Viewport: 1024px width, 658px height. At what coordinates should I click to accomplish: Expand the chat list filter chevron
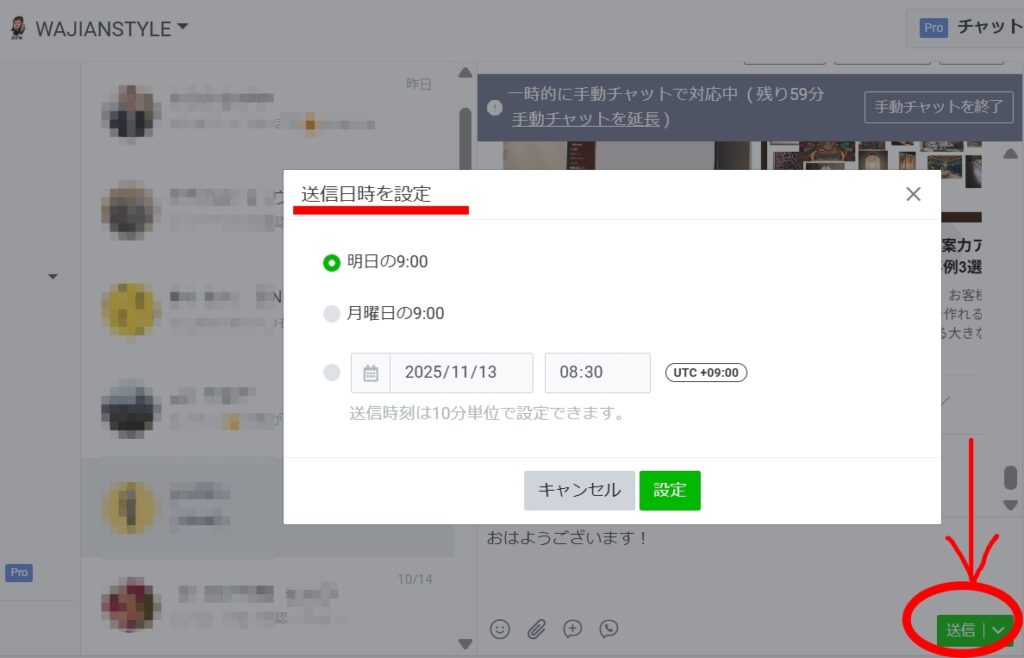(52, 277)
